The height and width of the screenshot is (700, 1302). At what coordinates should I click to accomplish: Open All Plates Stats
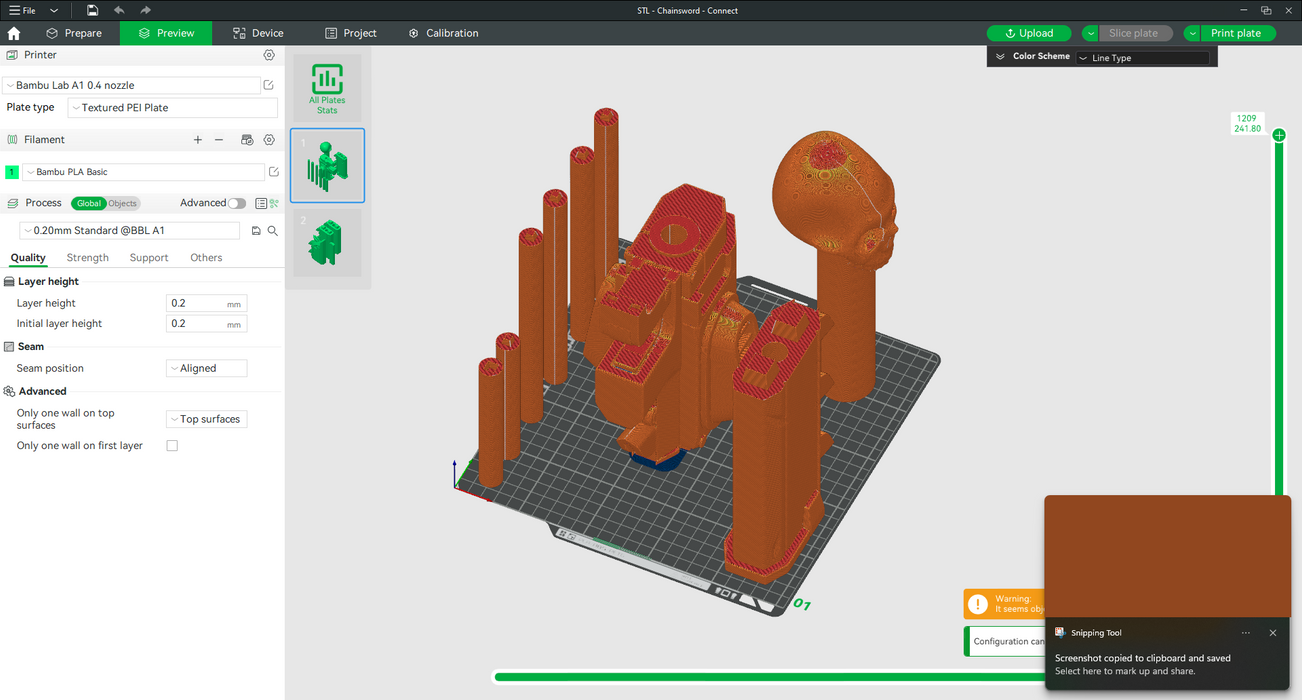tap(327, 89)
